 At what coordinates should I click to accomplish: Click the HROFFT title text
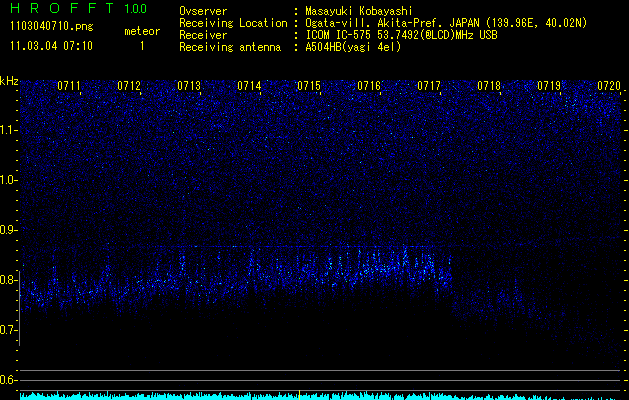pyautogui.click(x=63, y=8)
